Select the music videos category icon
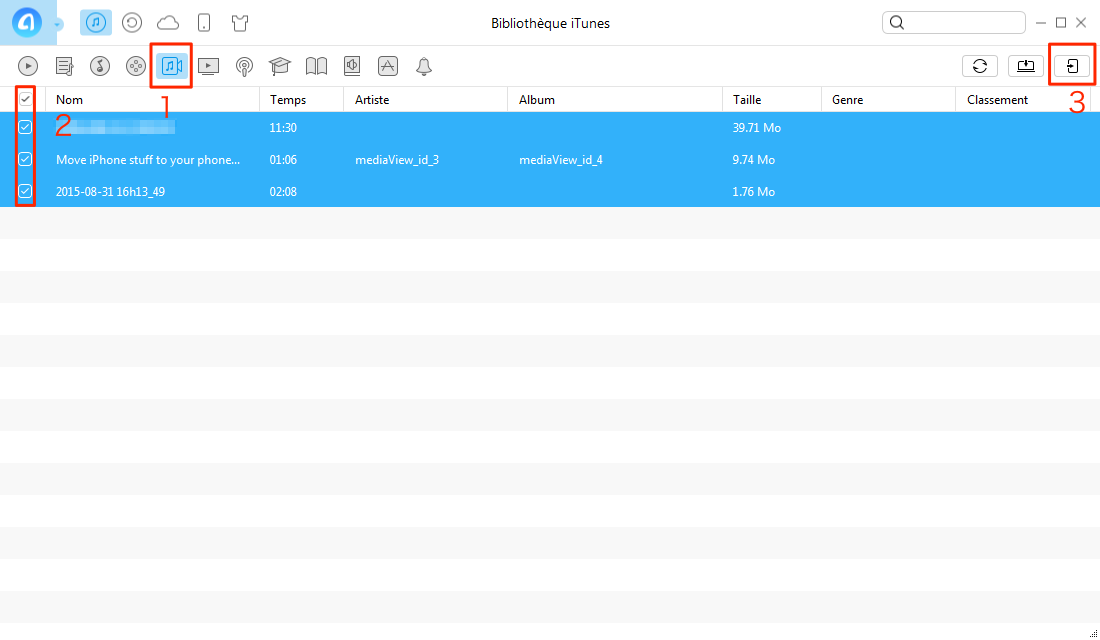 coord(172,66)
